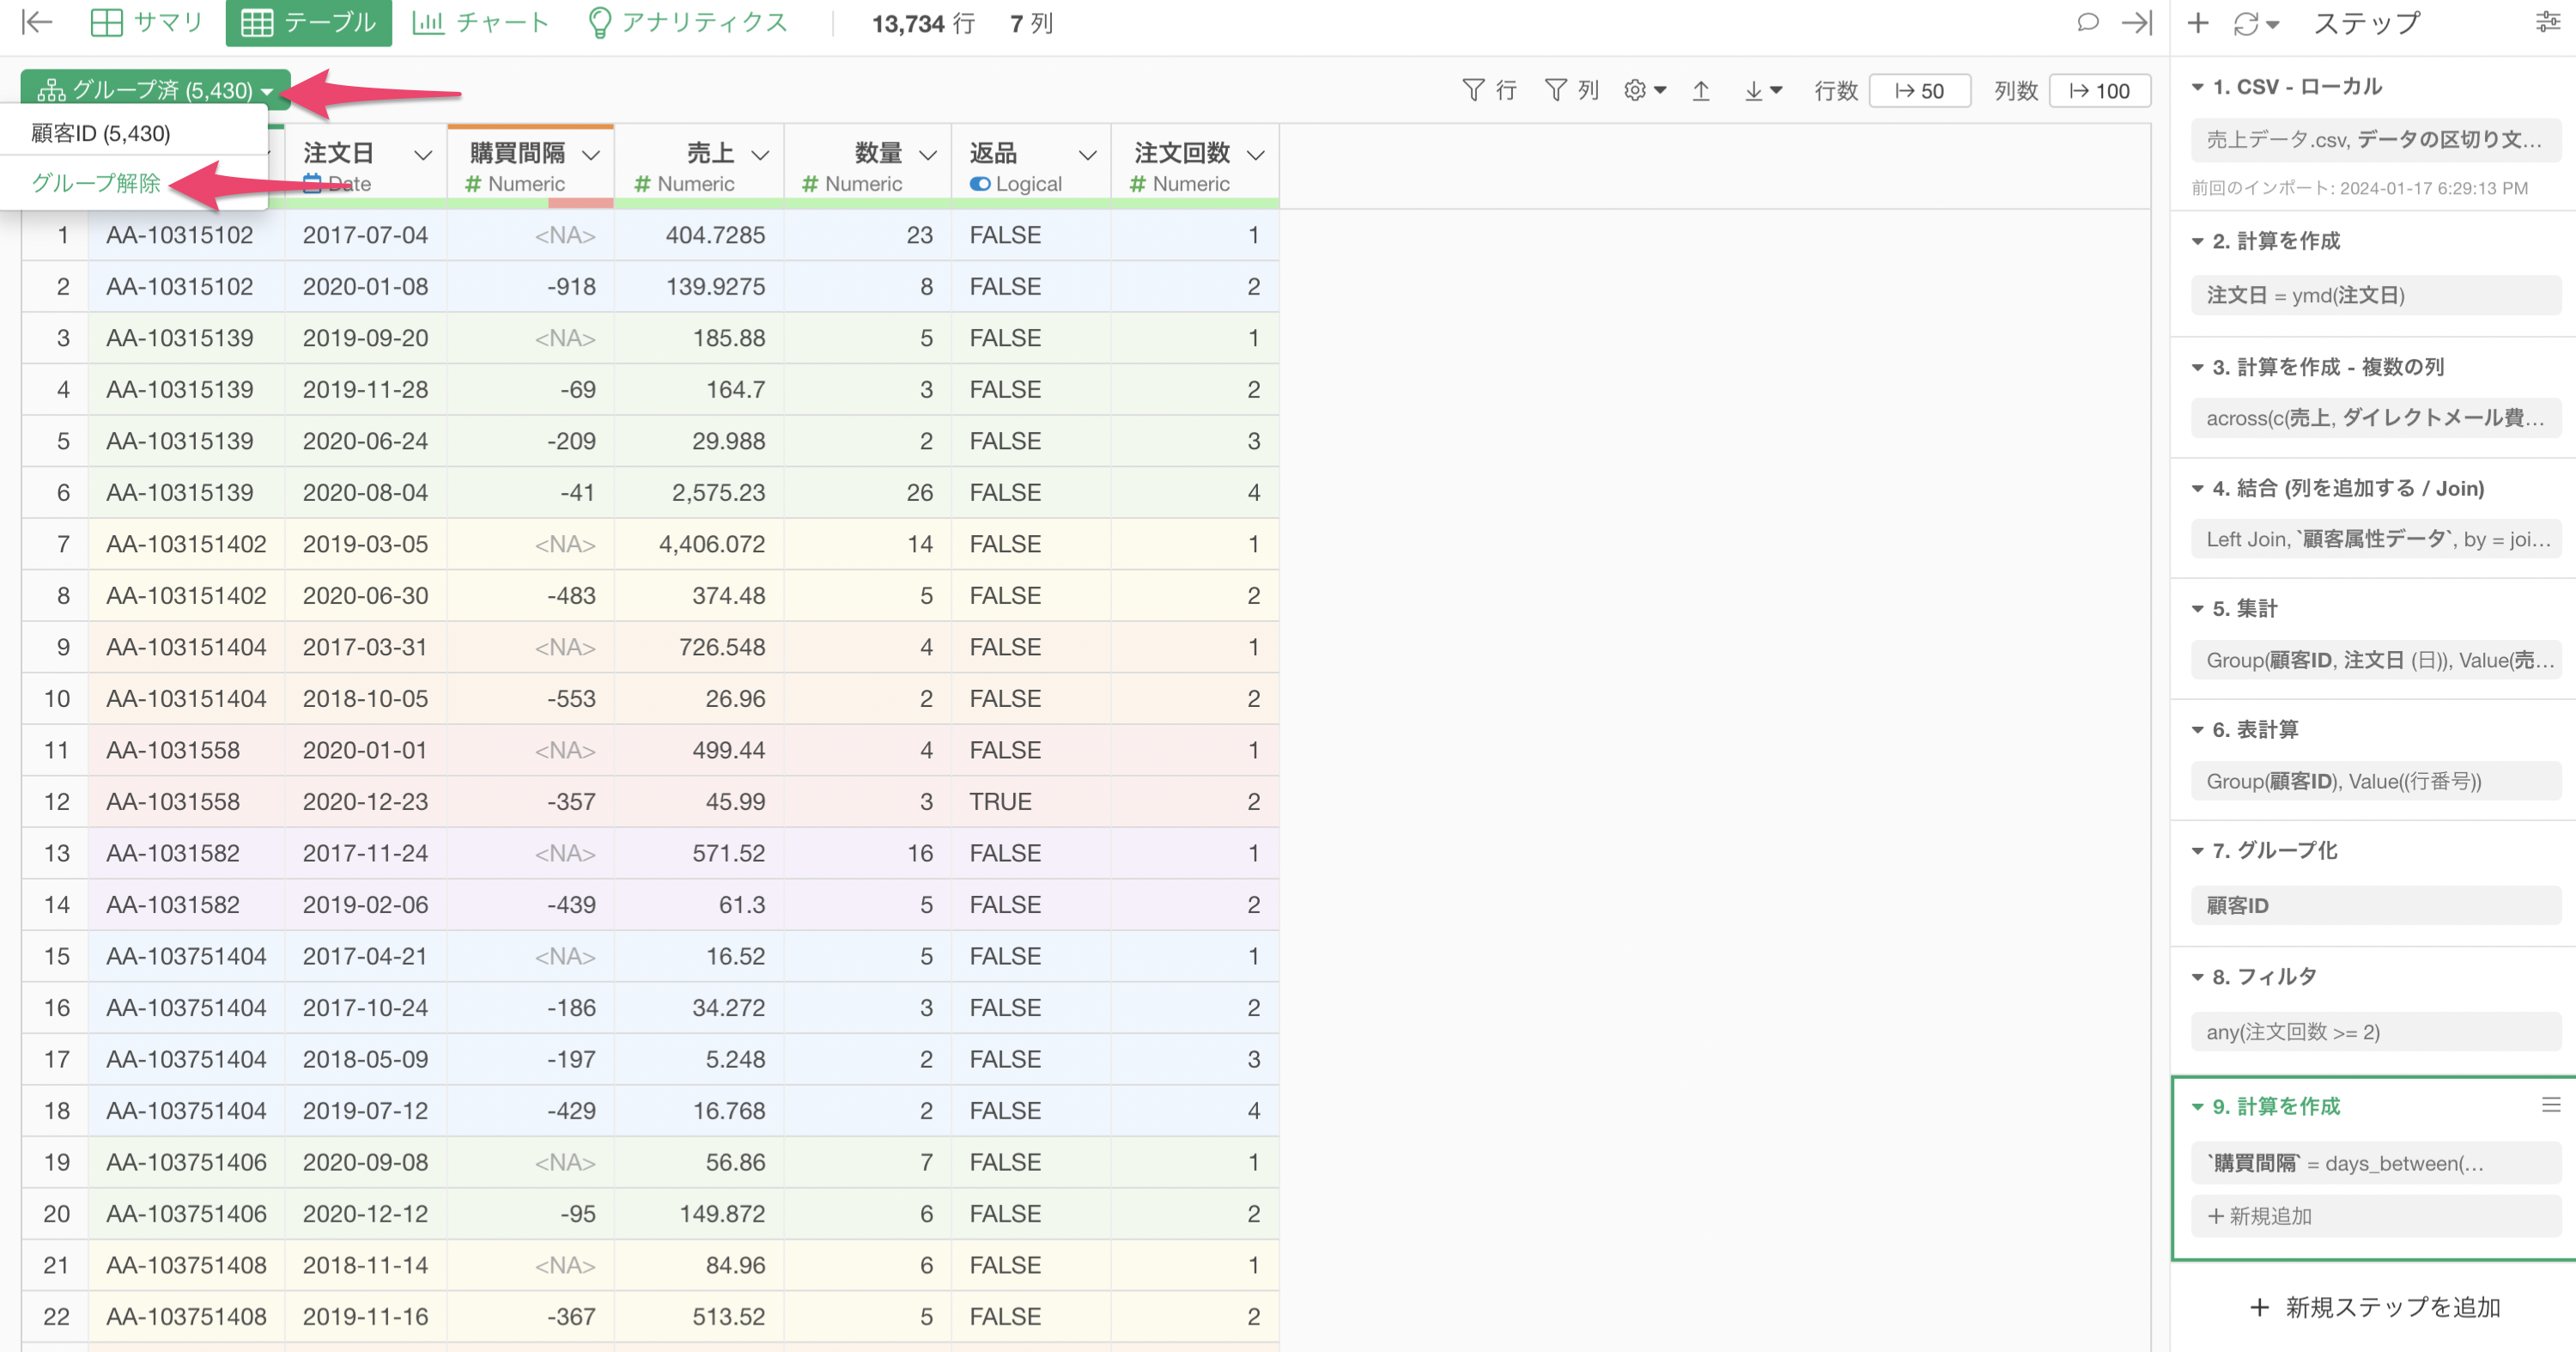Collapse step 1. CSV - ローカル

pyautogui.click(x=2198, y=87)
